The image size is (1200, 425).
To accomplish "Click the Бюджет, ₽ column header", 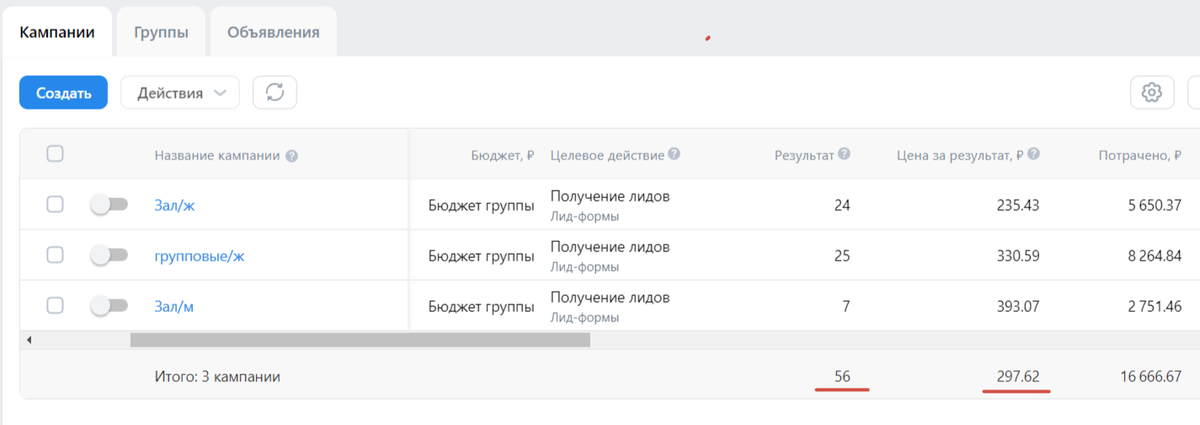I will point(502,155).
